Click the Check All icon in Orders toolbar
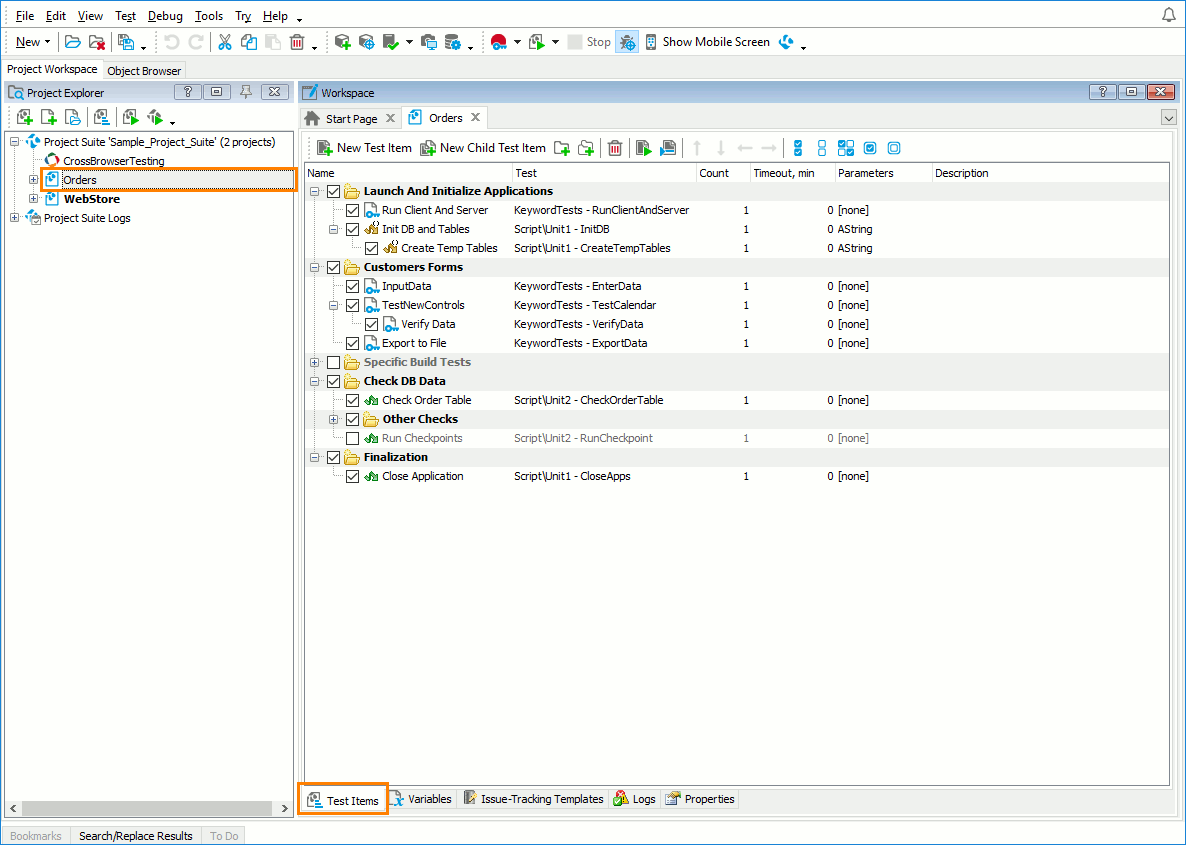The height and width of the screenshot is (845, 1186). 798,148
